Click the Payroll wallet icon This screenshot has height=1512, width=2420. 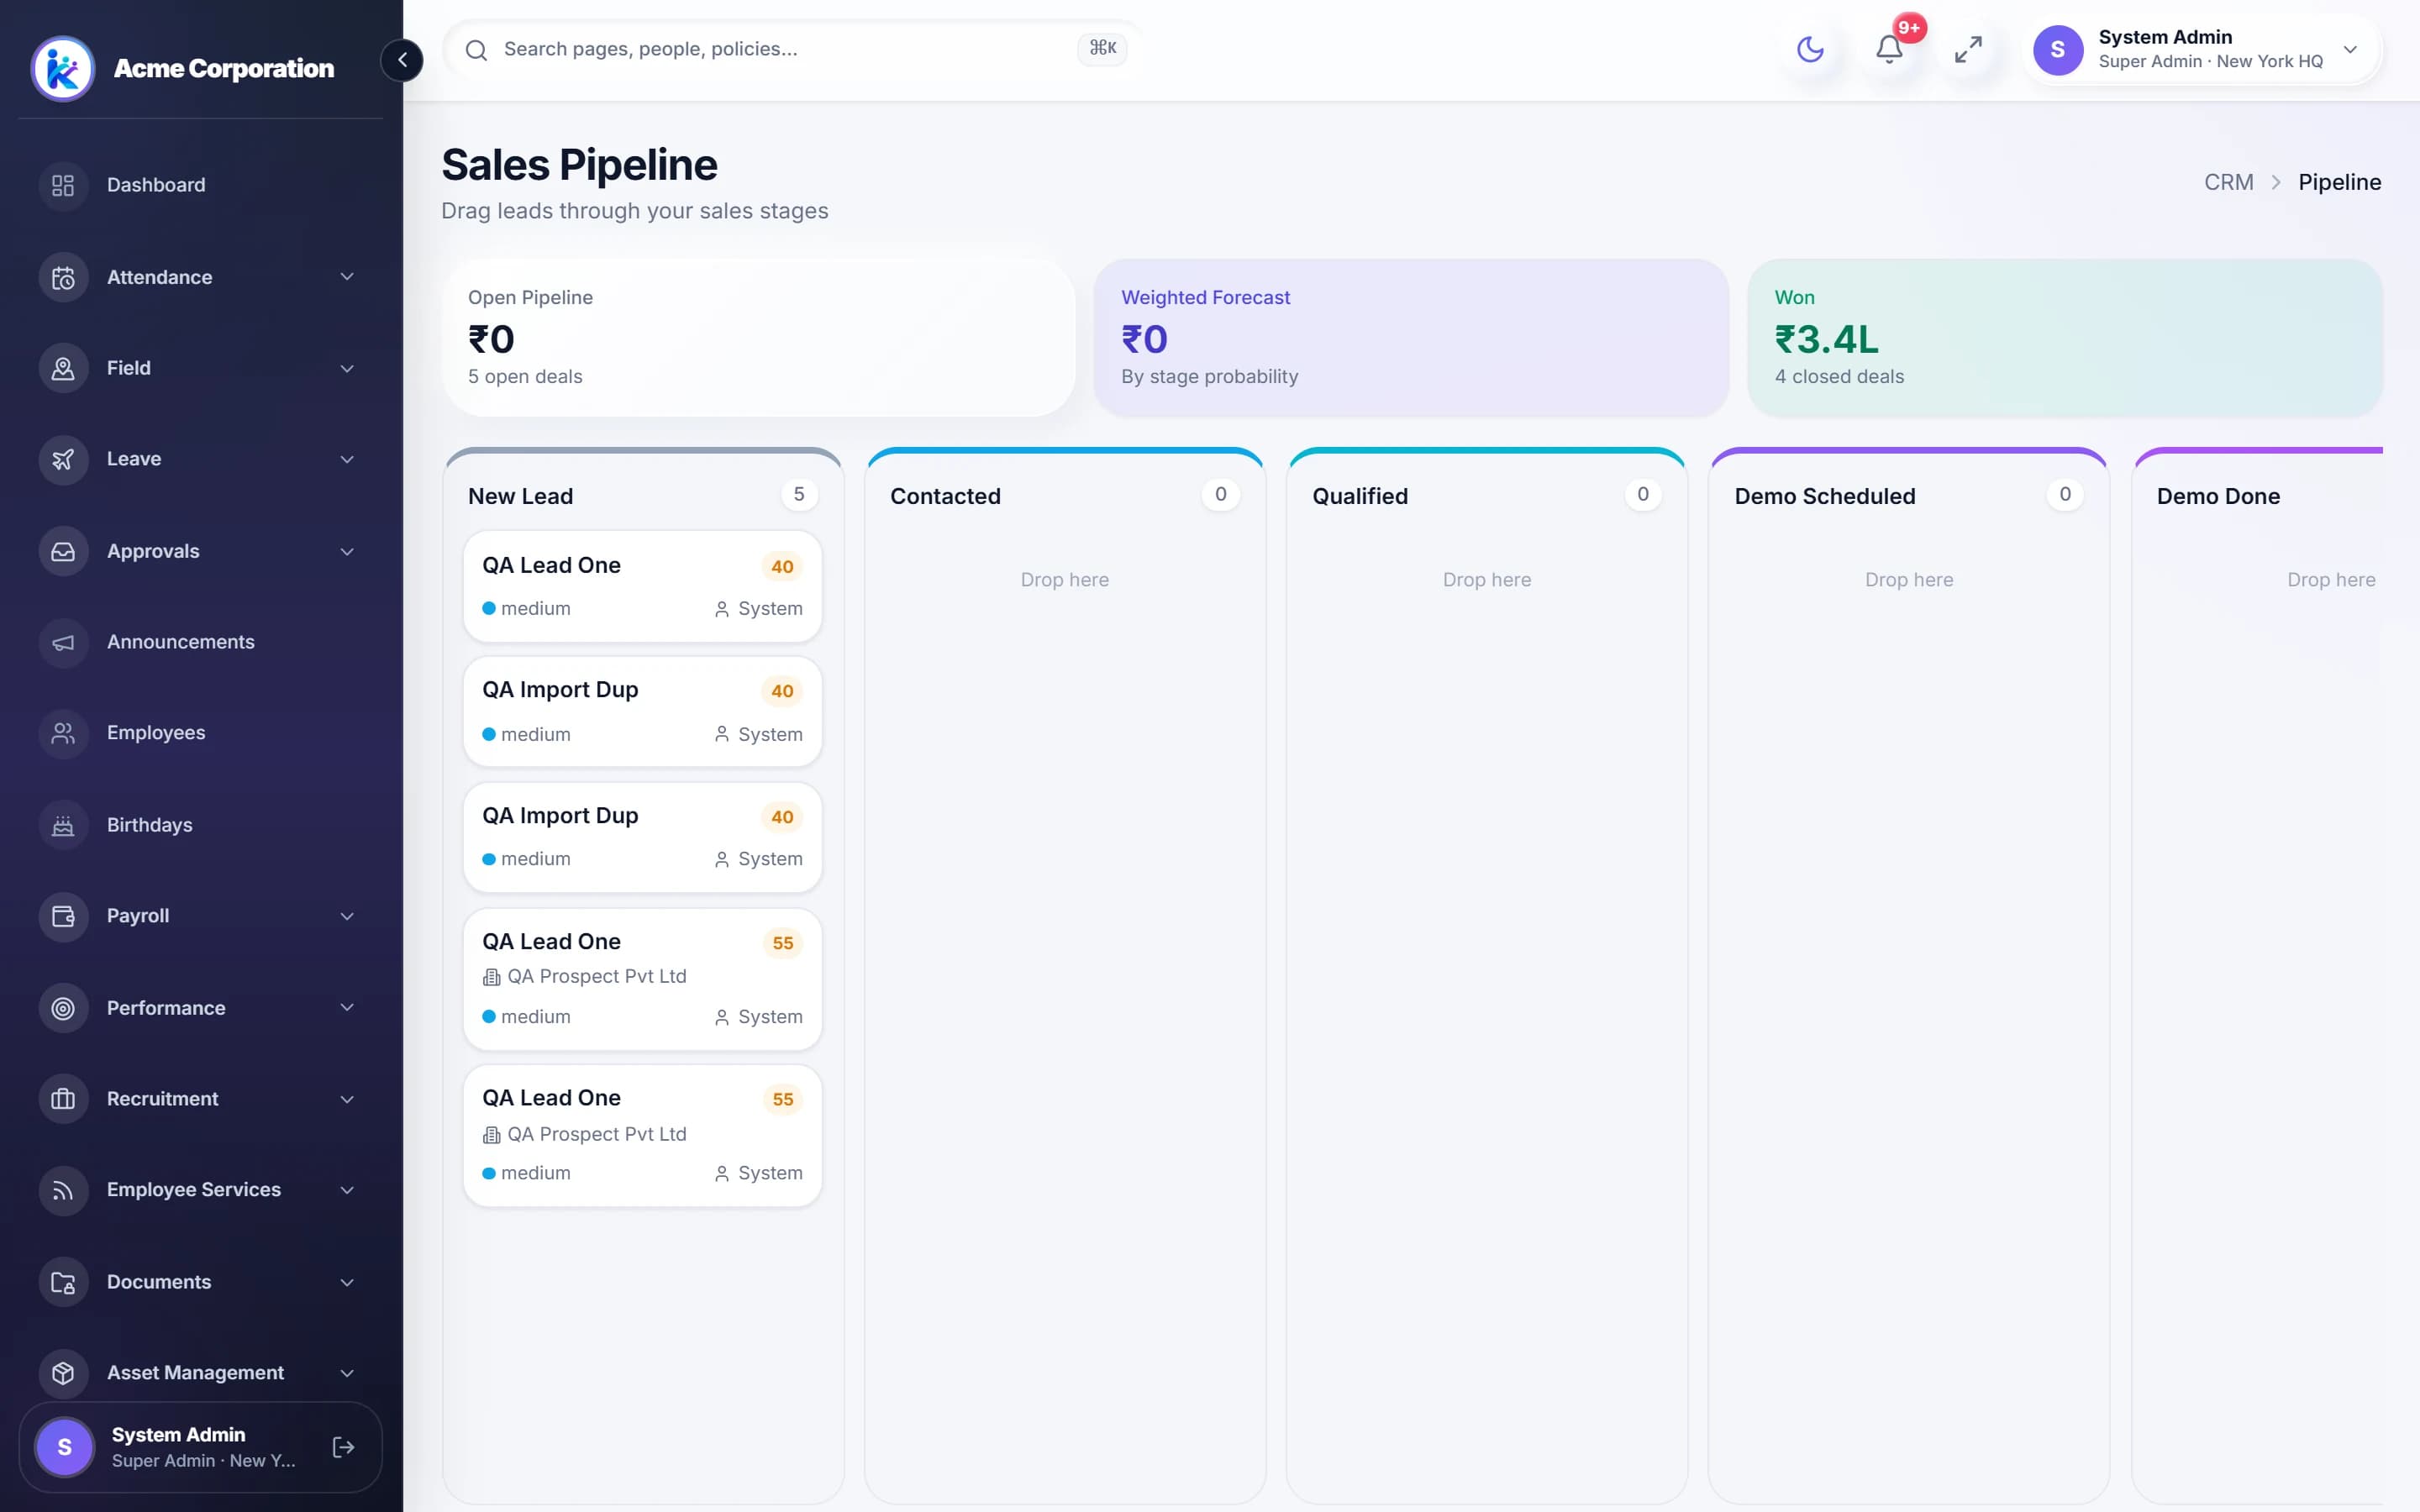pos(63,916)
